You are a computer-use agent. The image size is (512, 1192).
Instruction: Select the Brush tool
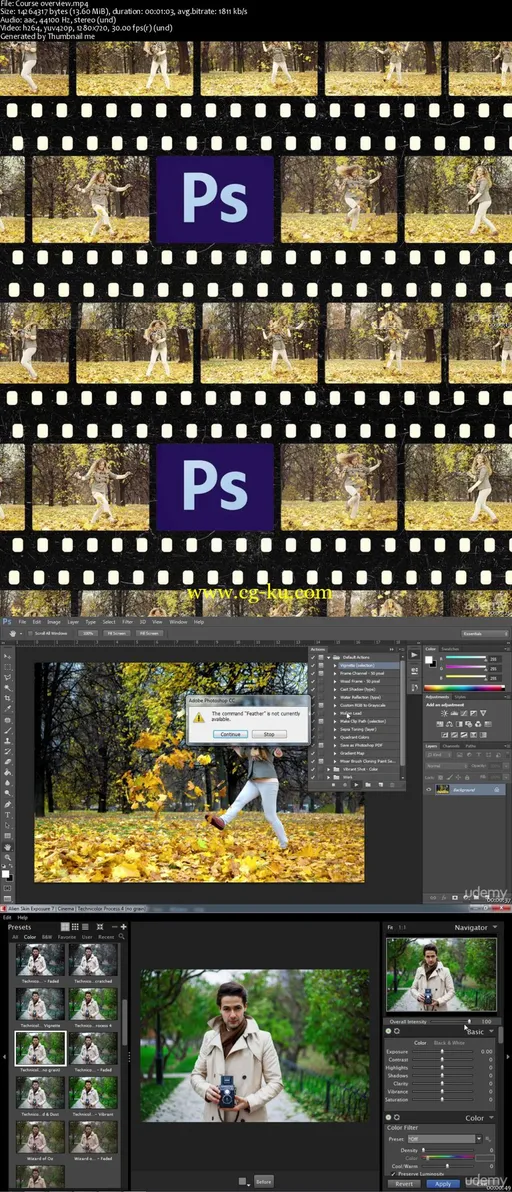pos(8,730)
